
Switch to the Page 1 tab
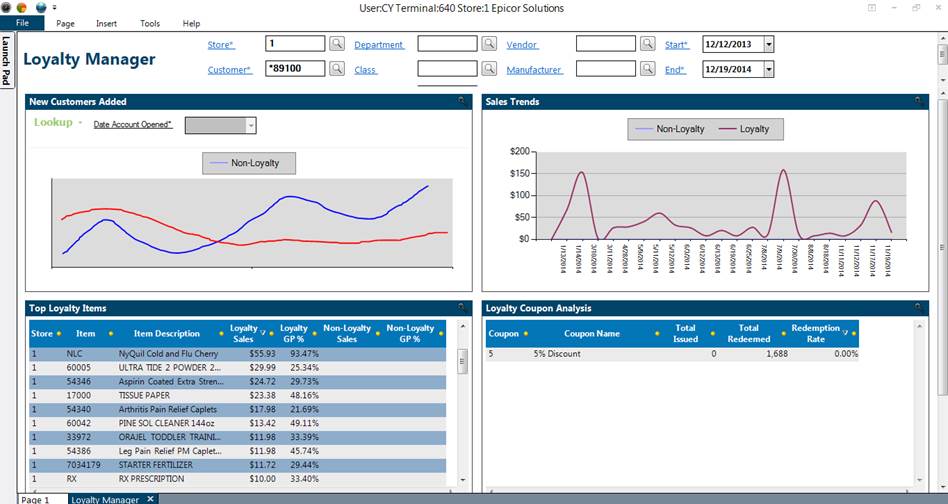[x=35, y=498]
